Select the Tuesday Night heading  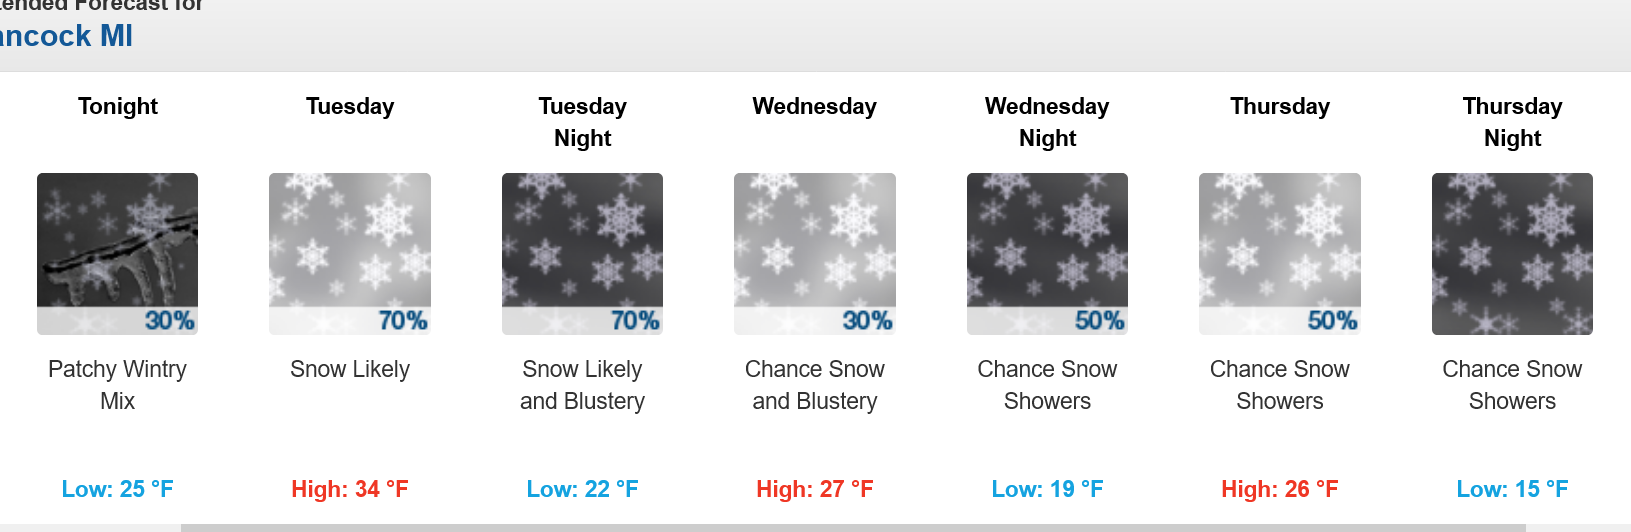click(583, 122)
